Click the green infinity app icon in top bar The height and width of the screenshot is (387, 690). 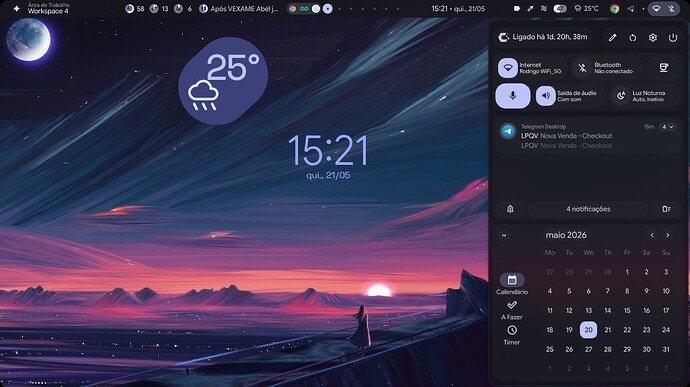tap(304, 9)
